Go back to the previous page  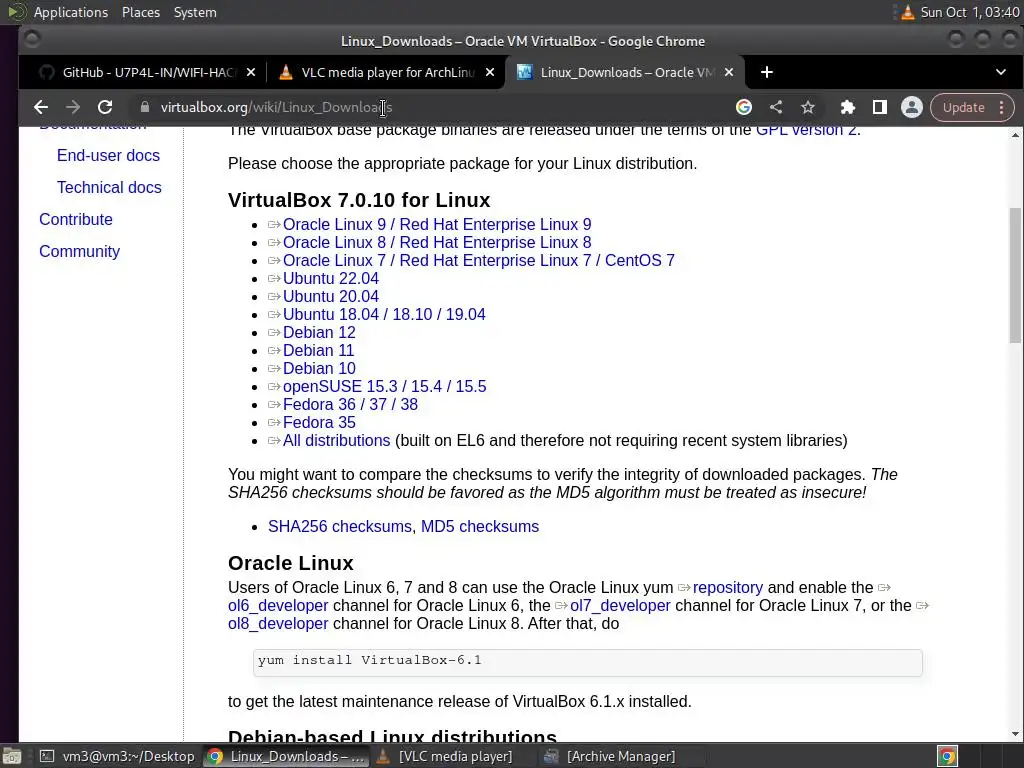[x=40, y=107]
